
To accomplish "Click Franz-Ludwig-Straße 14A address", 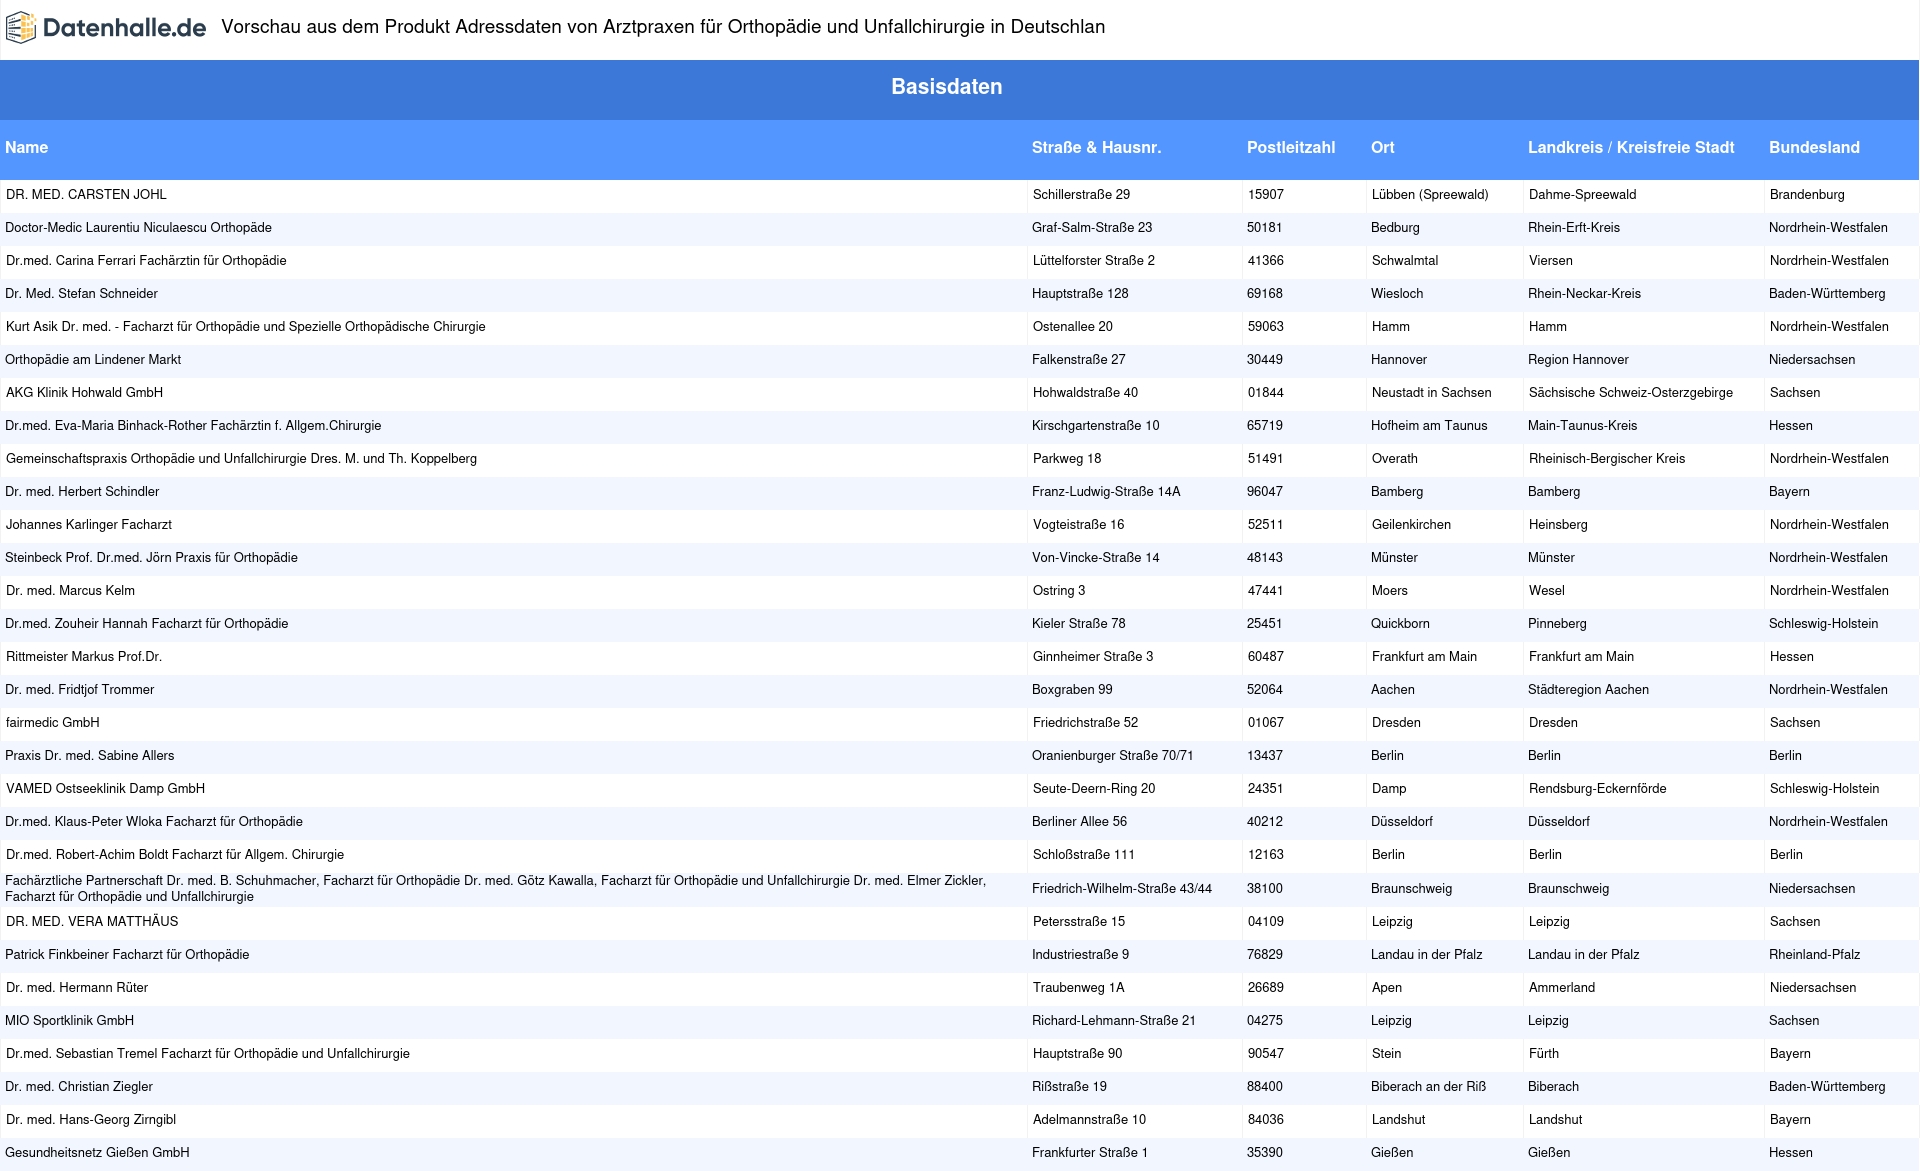I will point(1106,492).
